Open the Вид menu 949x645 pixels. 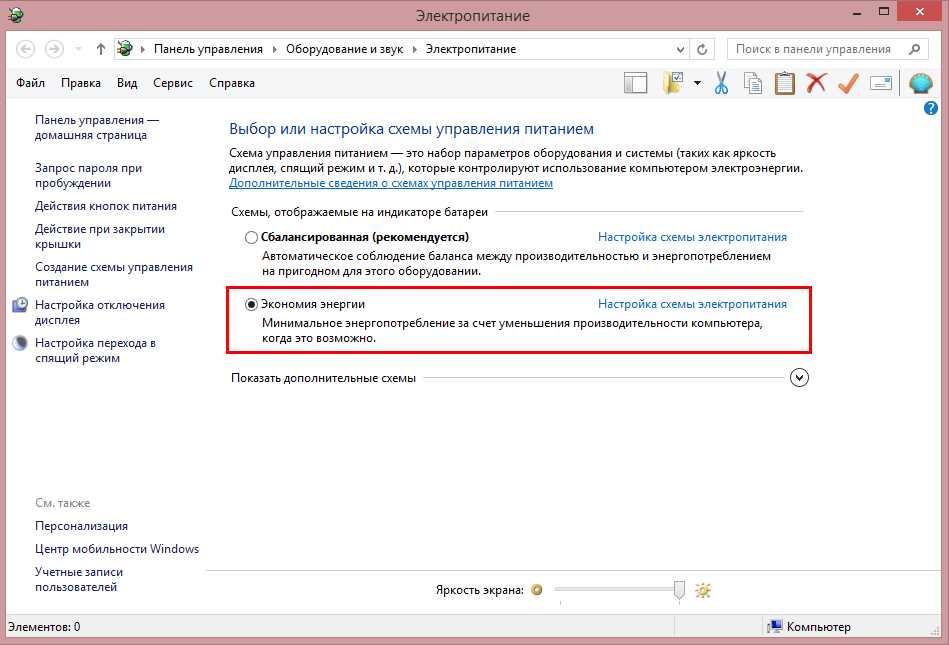(x=127, y=83)
